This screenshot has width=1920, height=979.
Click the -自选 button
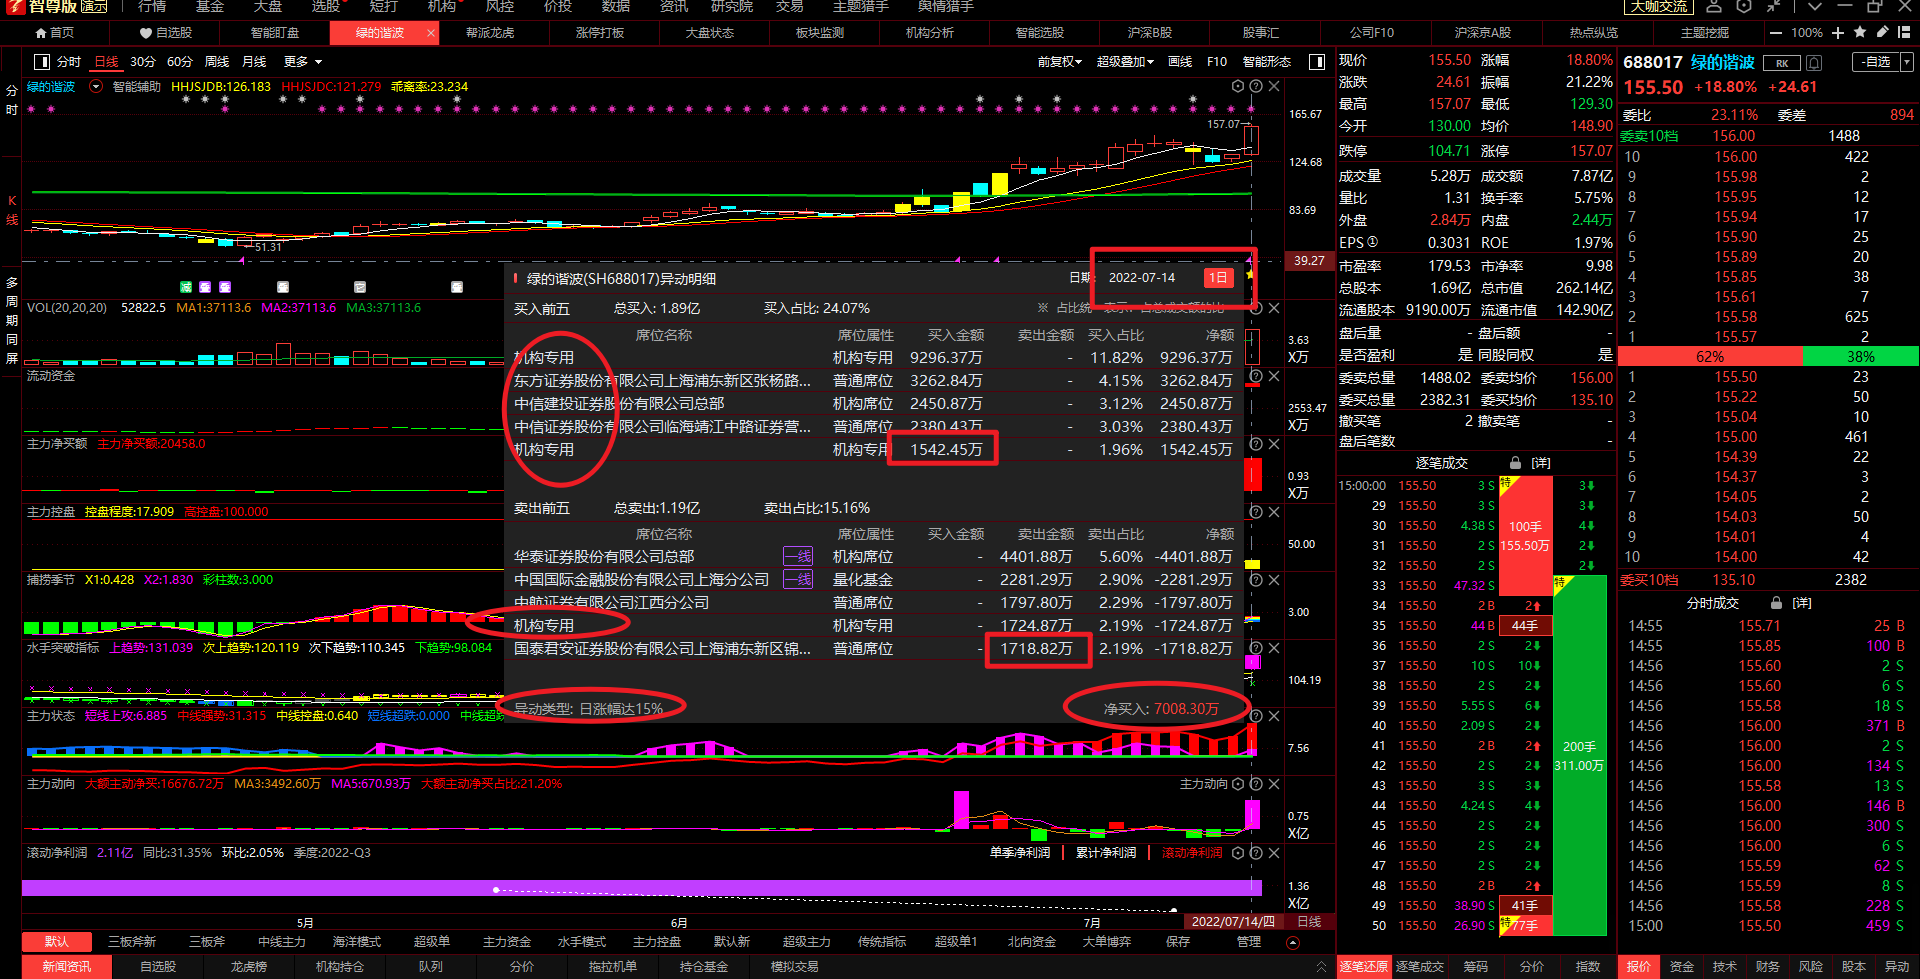coord(1876,62)
